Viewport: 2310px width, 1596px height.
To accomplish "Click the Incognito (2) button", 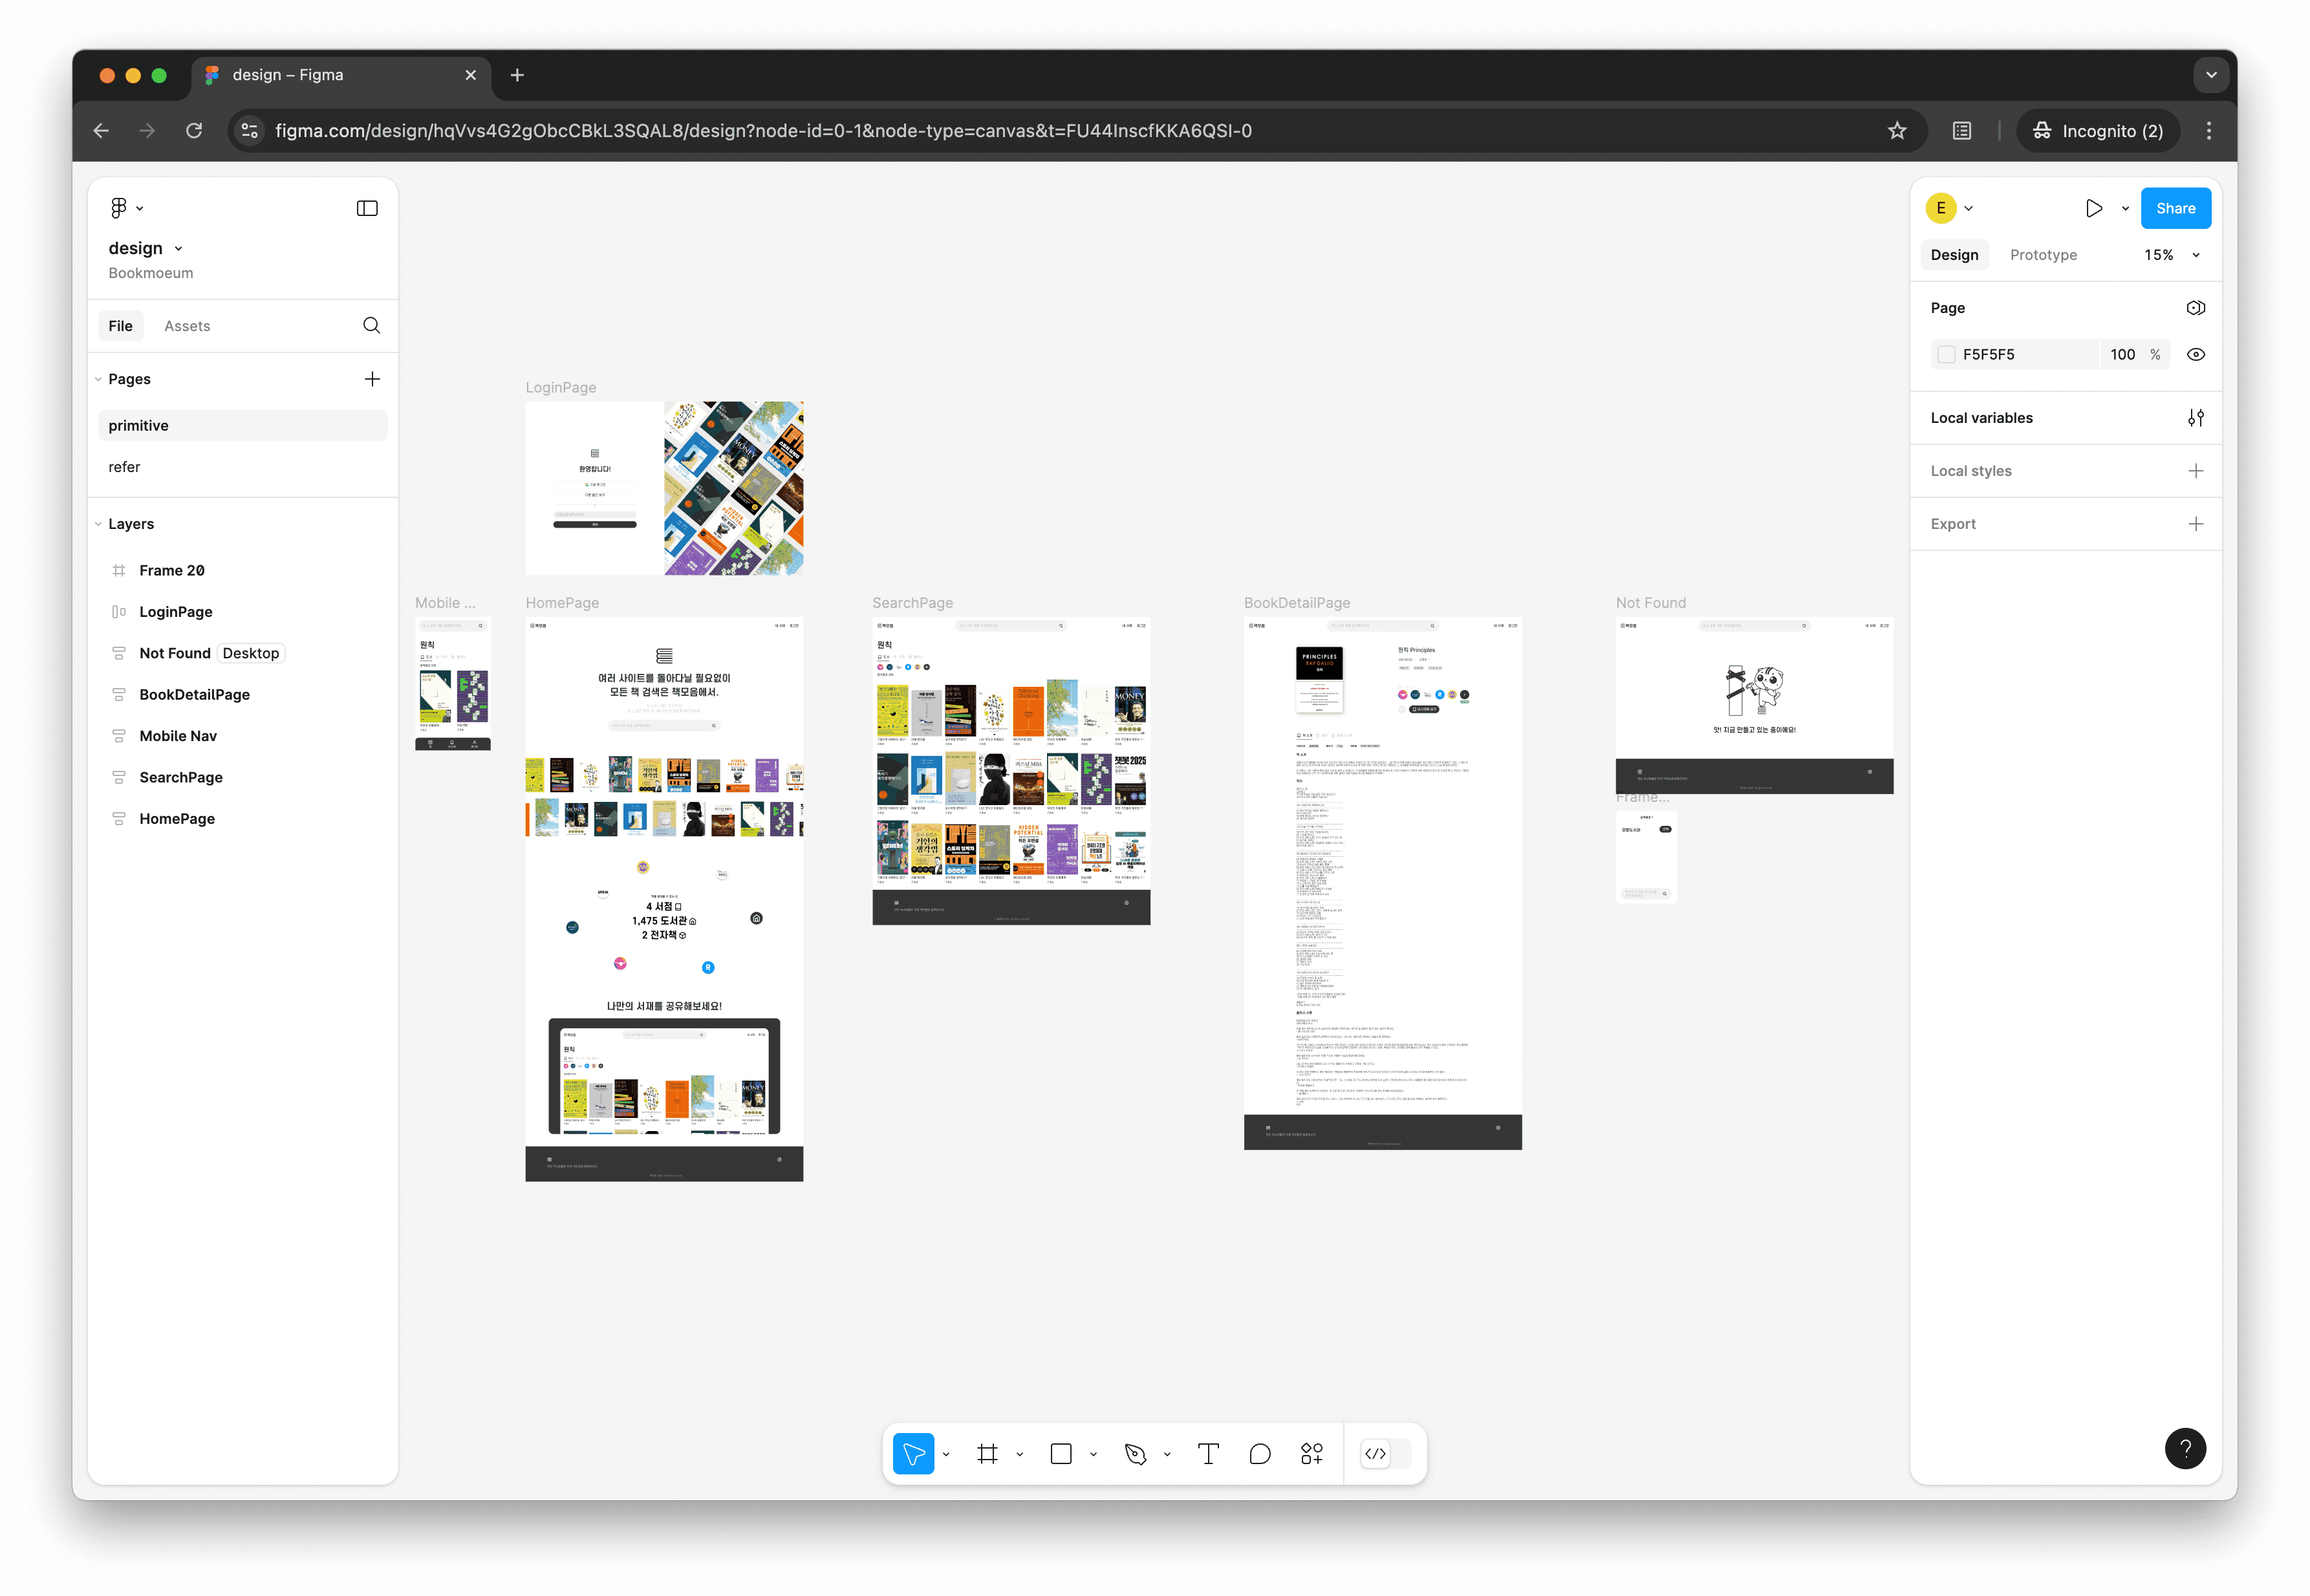I will [2097, 131].
